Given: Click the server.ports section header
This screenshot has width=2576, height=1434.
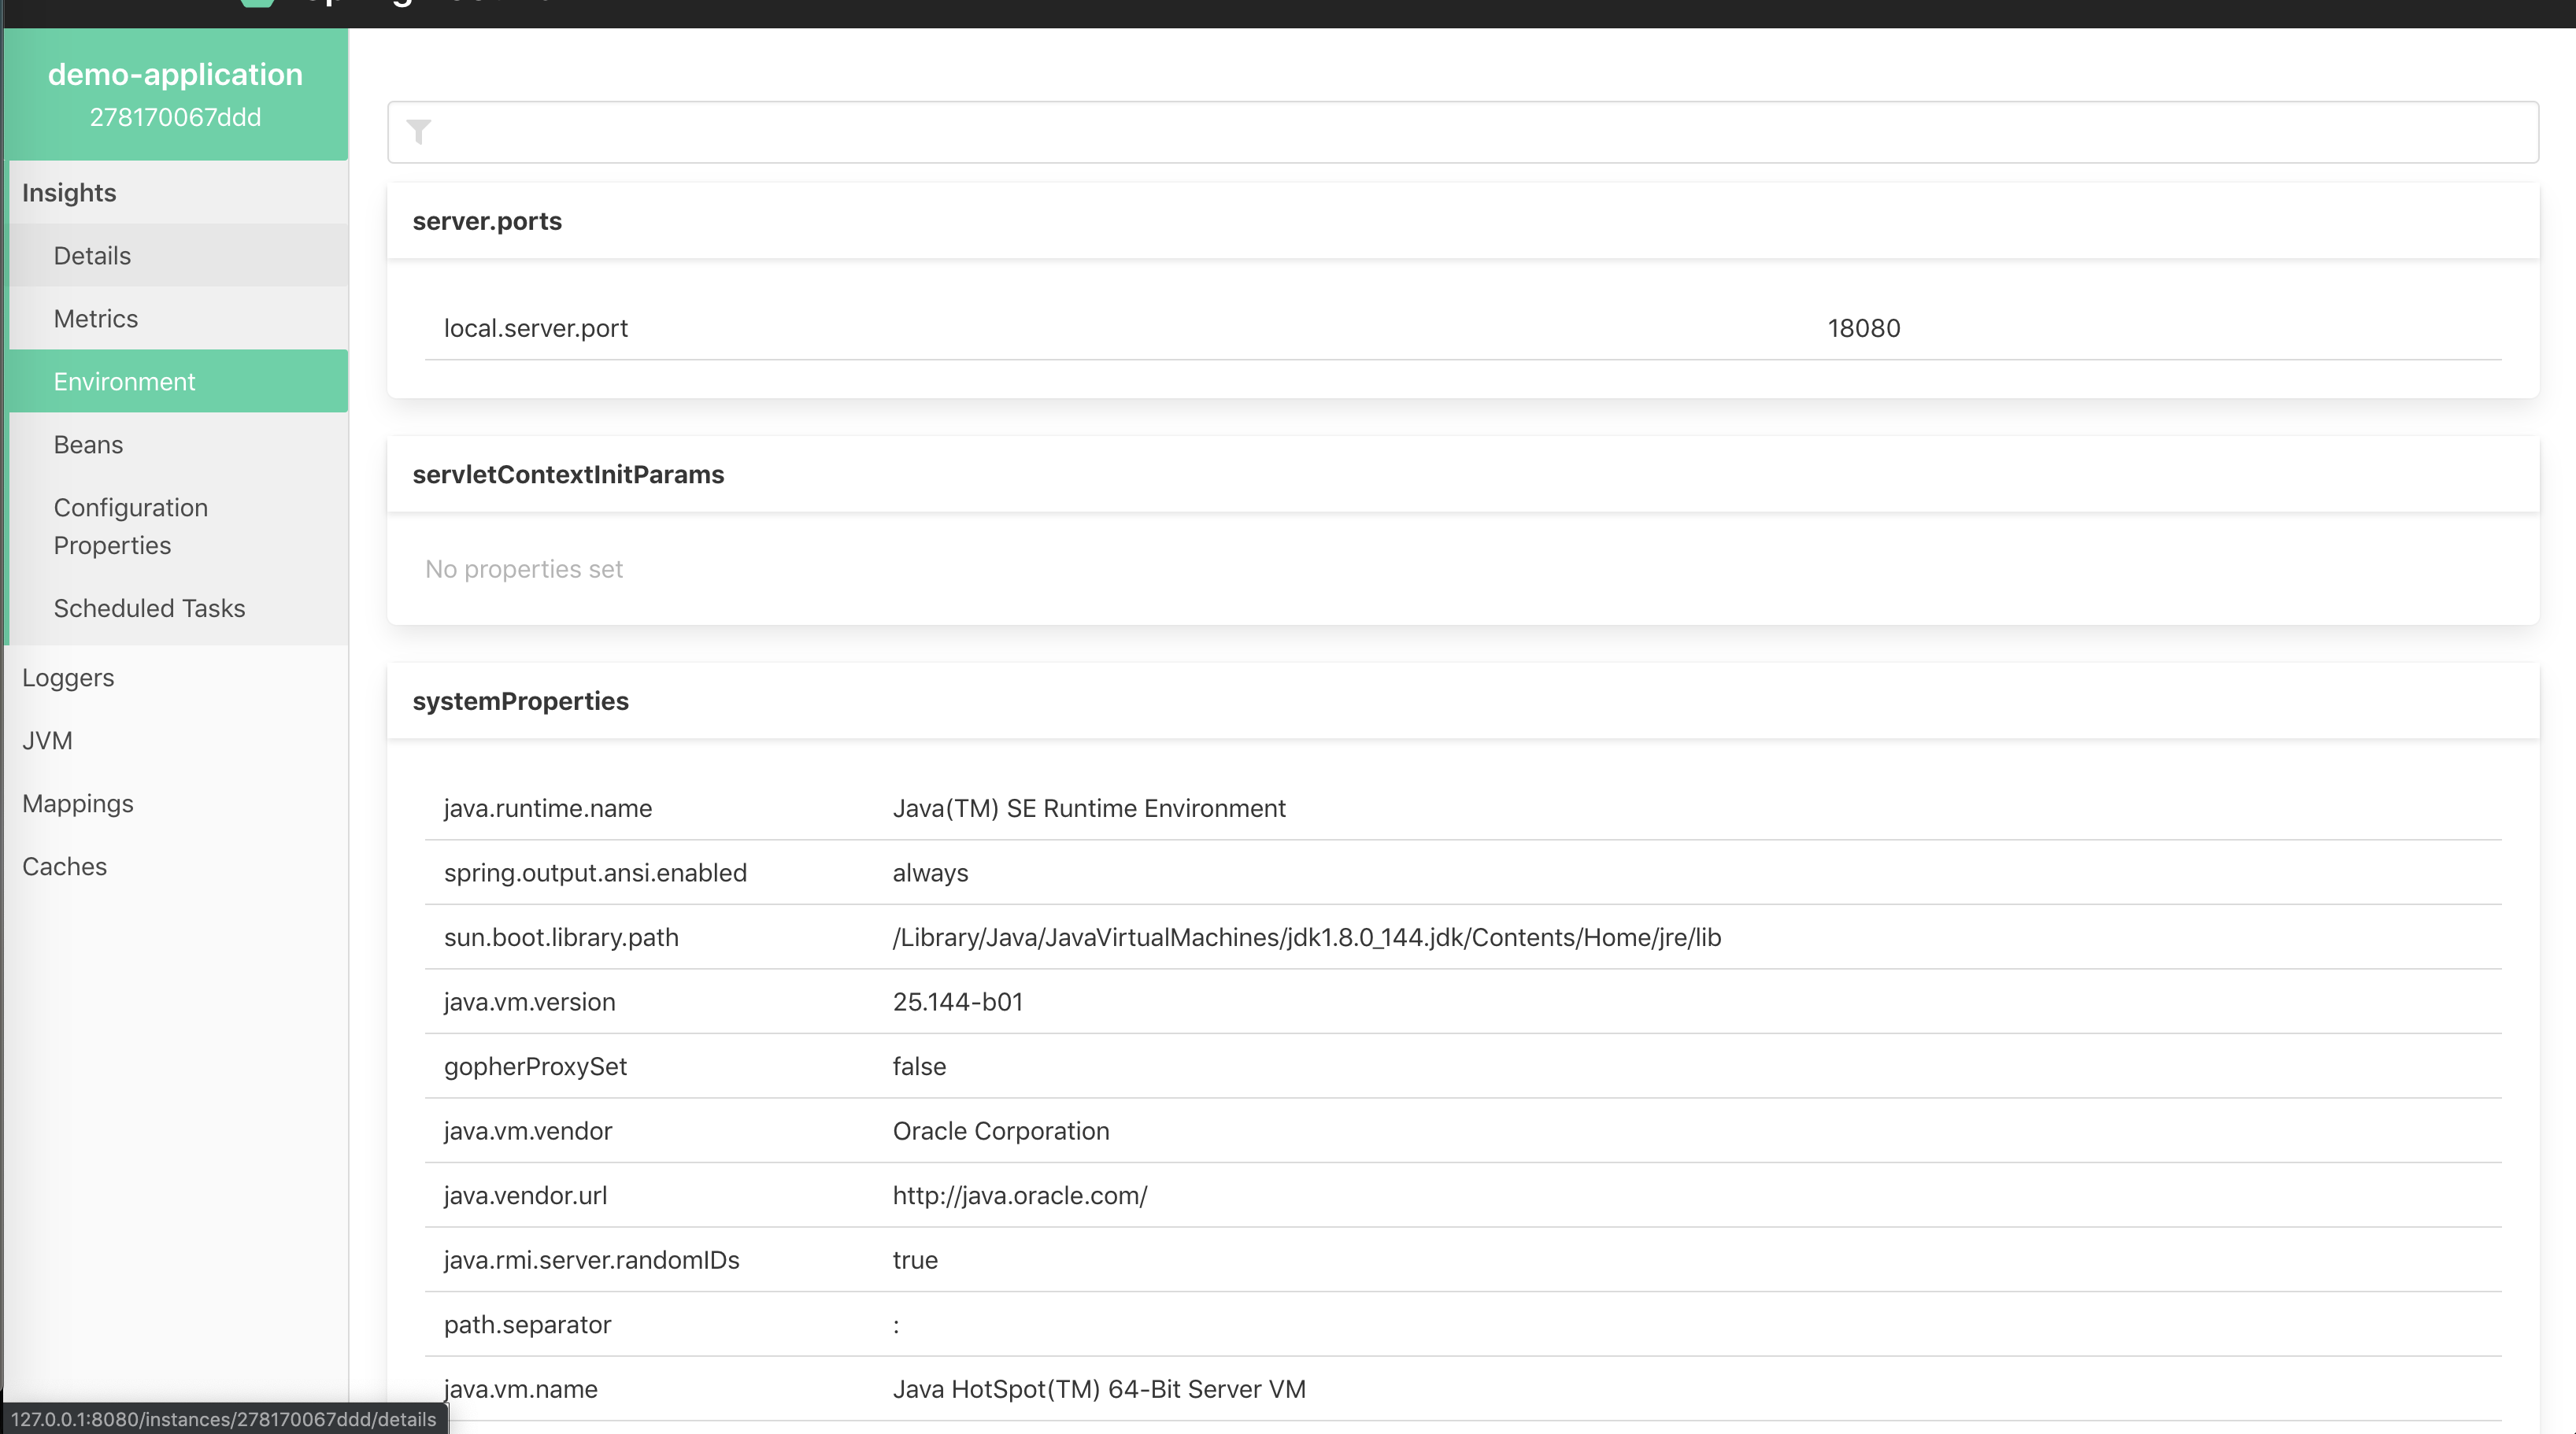Looking at the screenshot, I should coord(487,221).
